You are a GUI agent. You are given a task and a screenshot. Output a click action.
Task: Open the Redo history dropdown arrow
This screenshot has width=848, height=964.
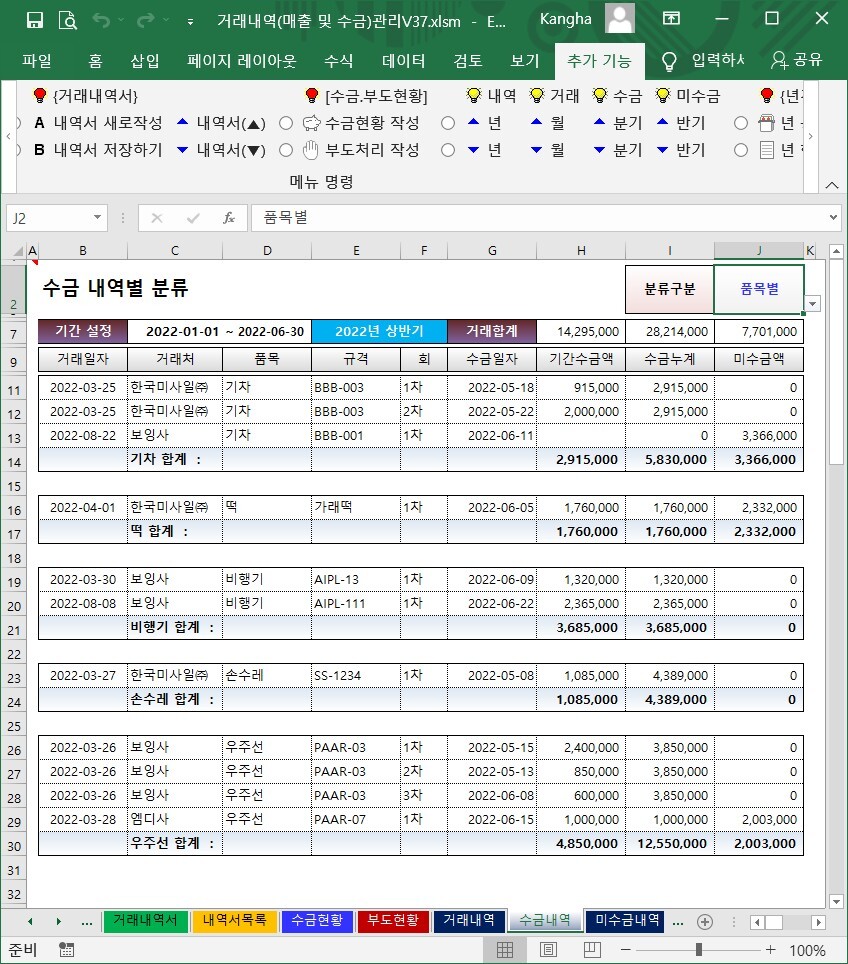(166, 20)
